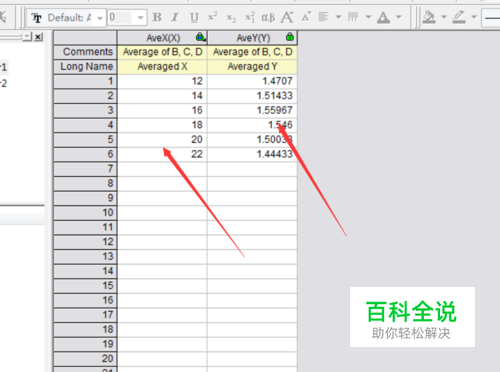Select cell with value 1.55967
This screenshot has width=500, height=372.
tap(252, 110)
